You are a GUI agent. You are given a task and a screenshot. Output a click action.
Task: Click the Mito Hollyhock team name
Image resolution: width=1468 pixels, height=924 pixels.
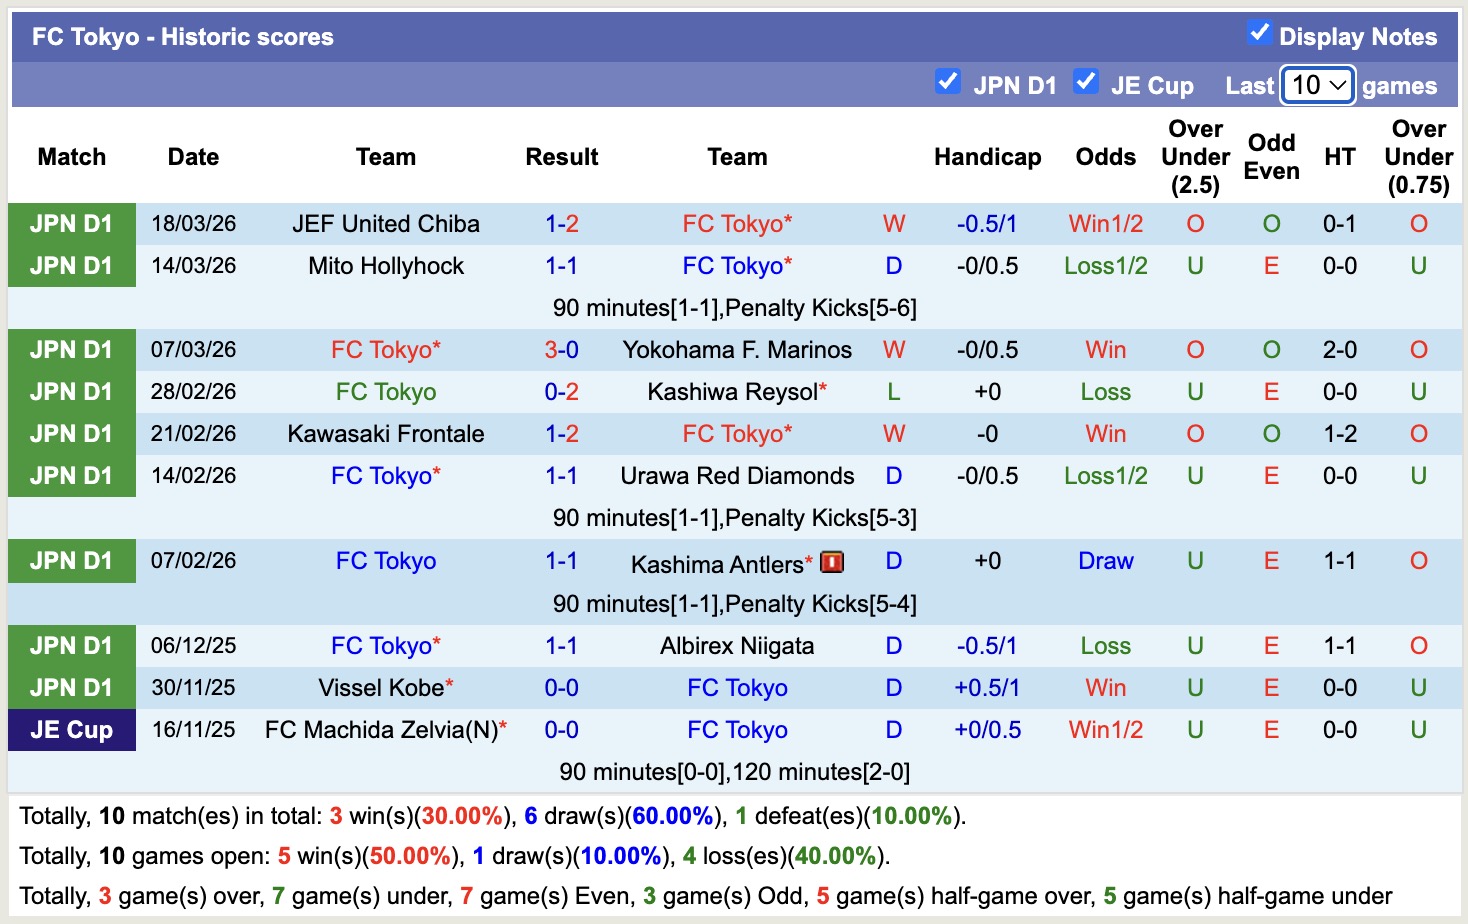coord(385,266)
